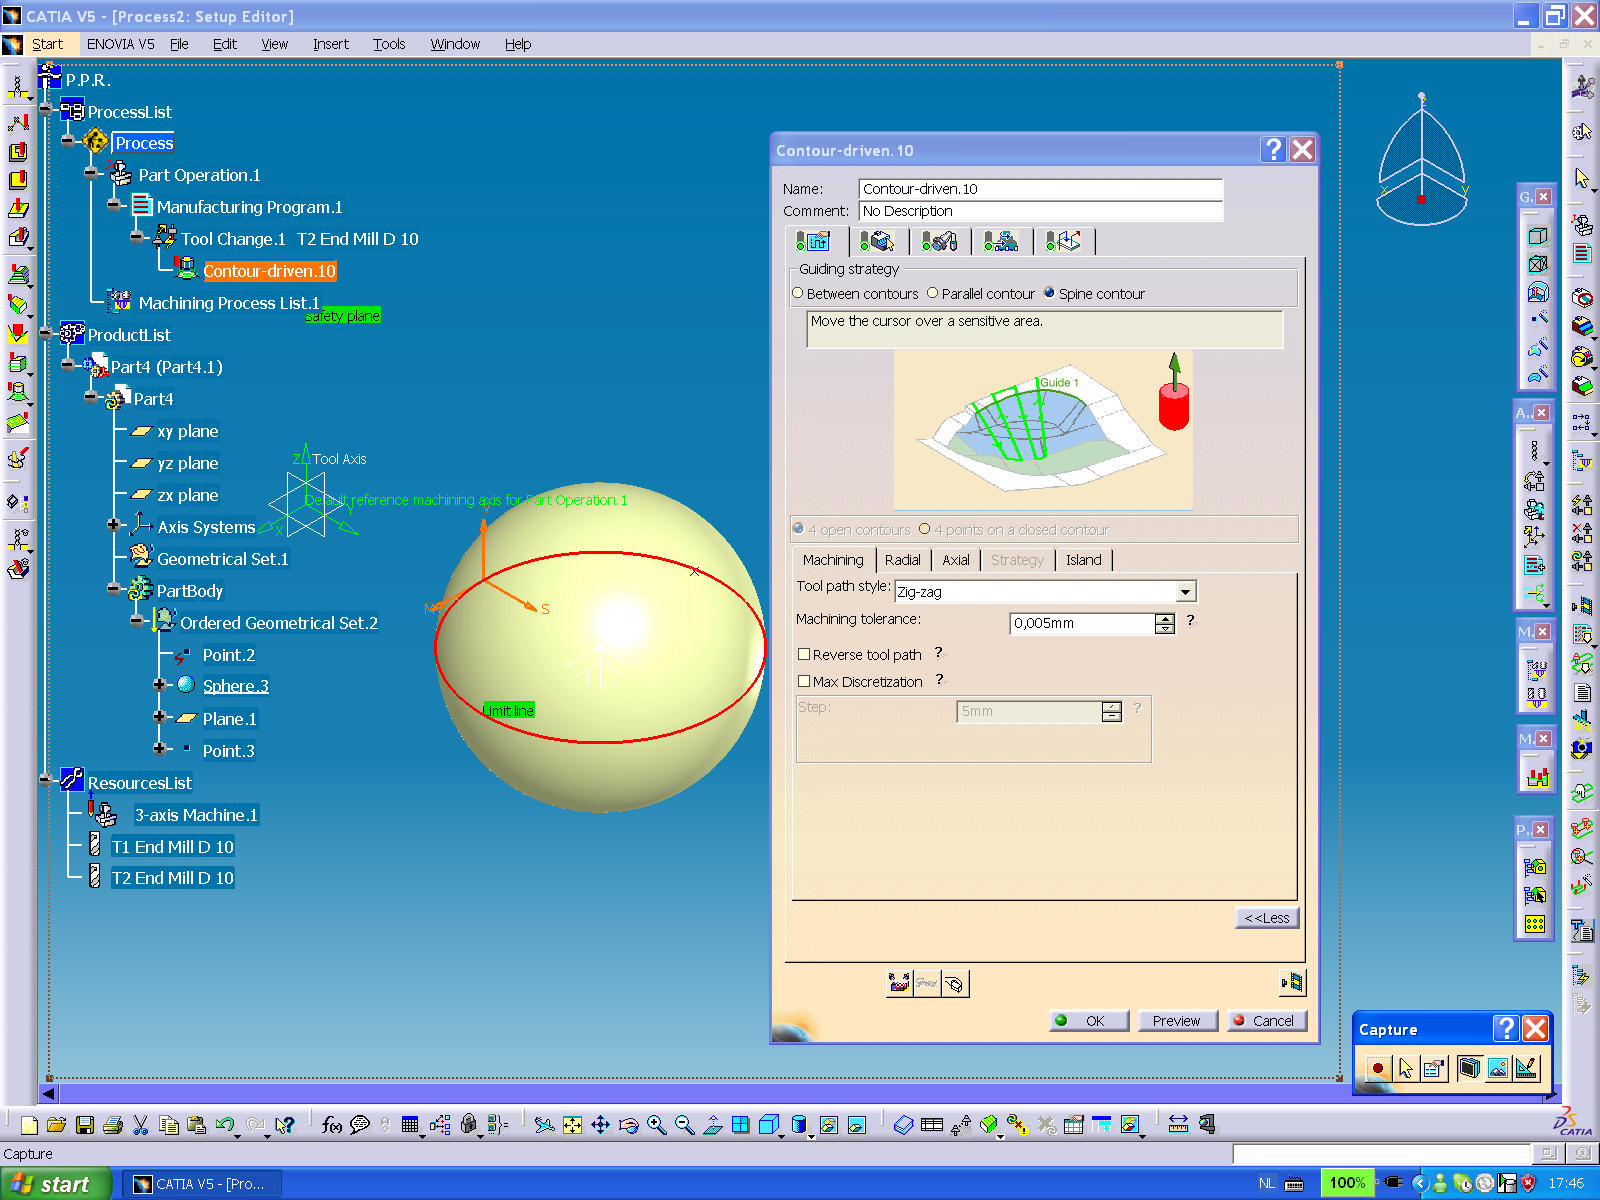Click the help question mark in Contour-driven dialog

pos(1273,150)
